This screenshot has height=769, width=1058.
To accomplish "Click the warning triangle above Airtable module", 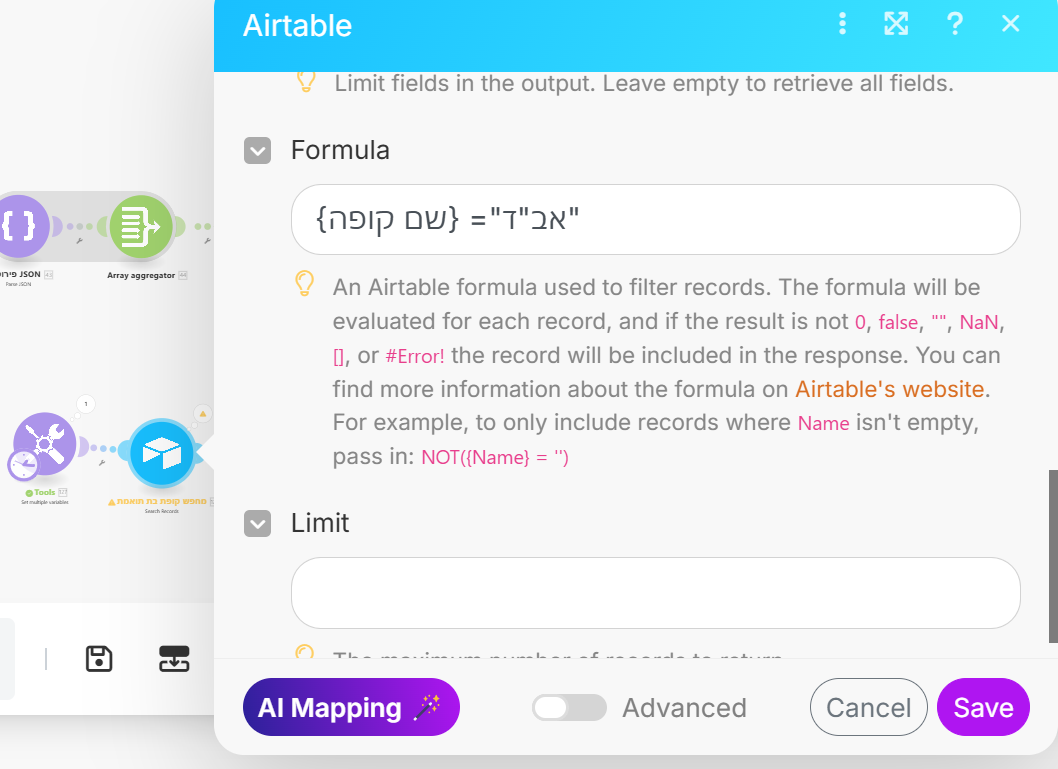I will point(202,412).
